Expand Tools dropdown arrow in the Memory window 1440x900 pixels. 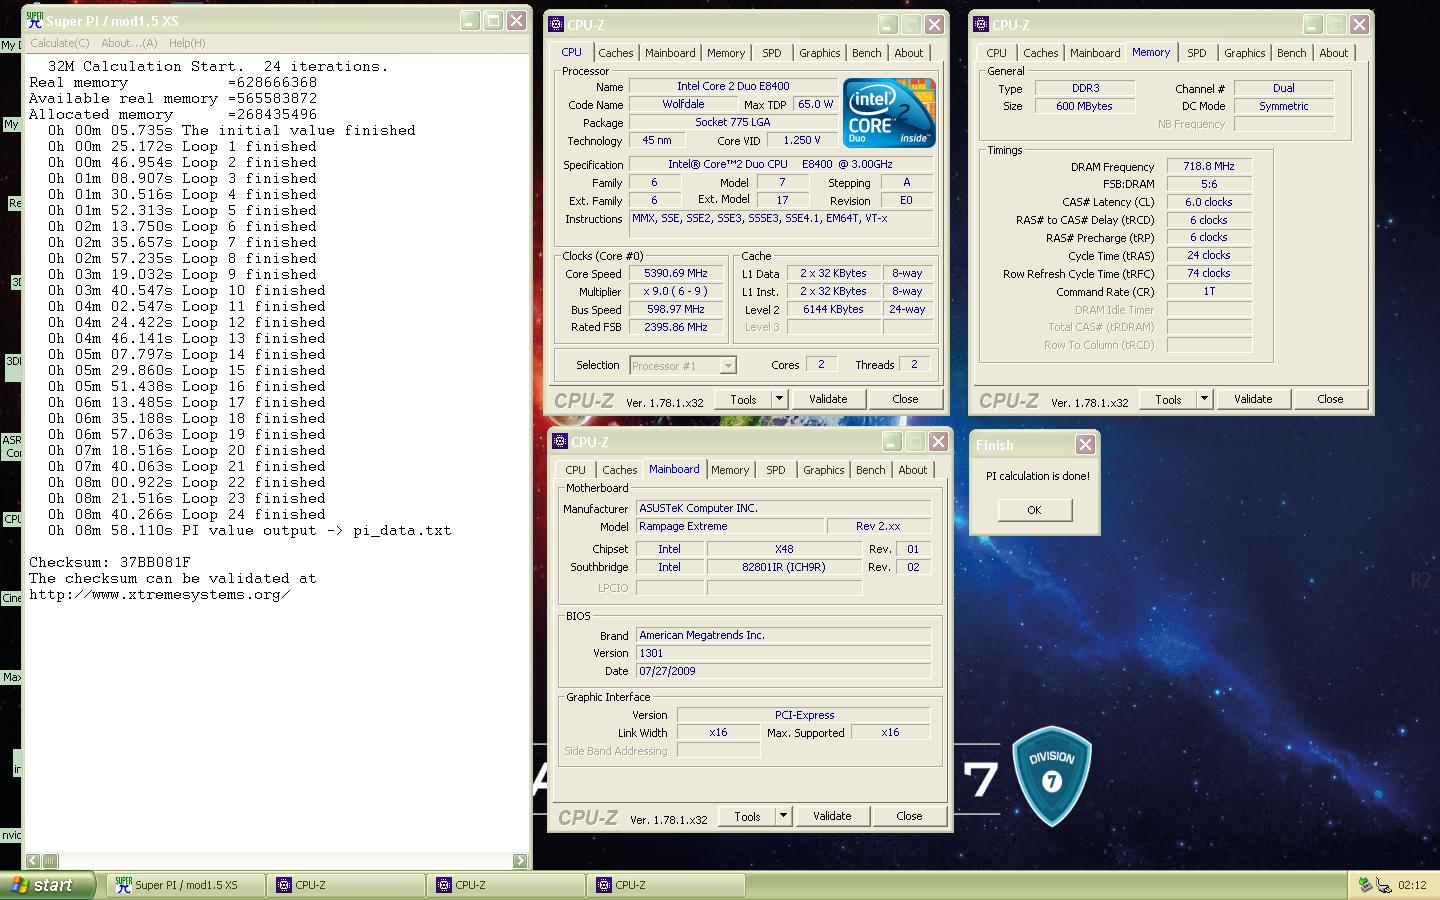pyautogui.click(x=1204, y=399)
